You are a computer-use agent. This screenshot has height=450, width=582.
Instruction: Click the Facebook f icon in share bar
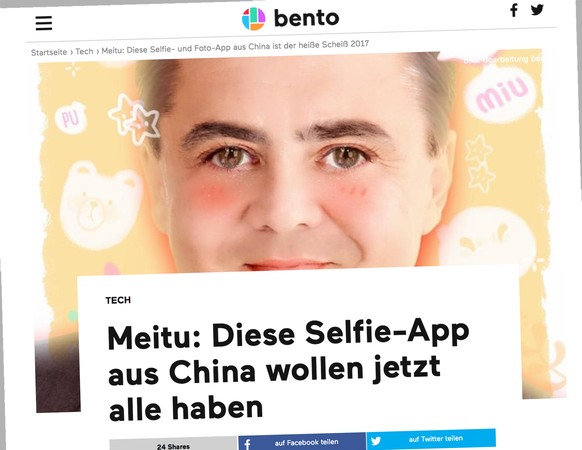pos(247,444)
